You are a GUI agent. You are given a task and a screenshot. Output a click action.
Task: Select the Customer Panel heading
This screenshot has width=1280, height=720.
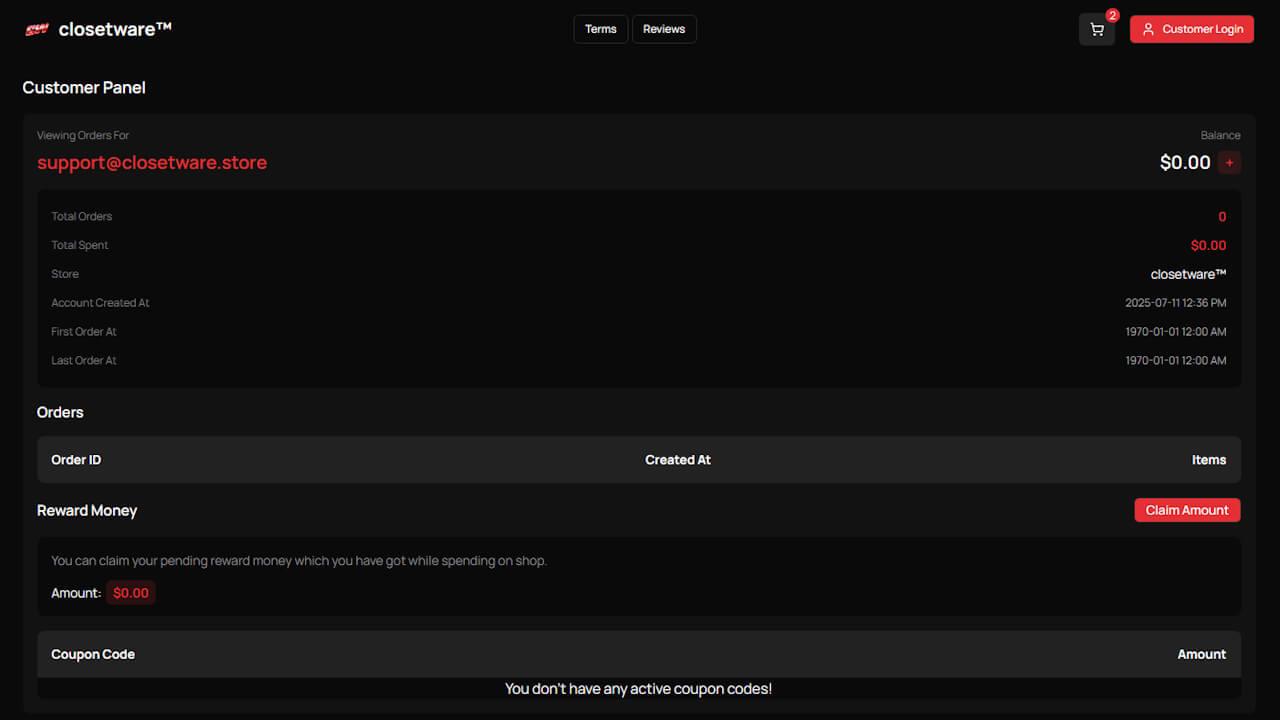pyautogui.click(x=84, y=87)
